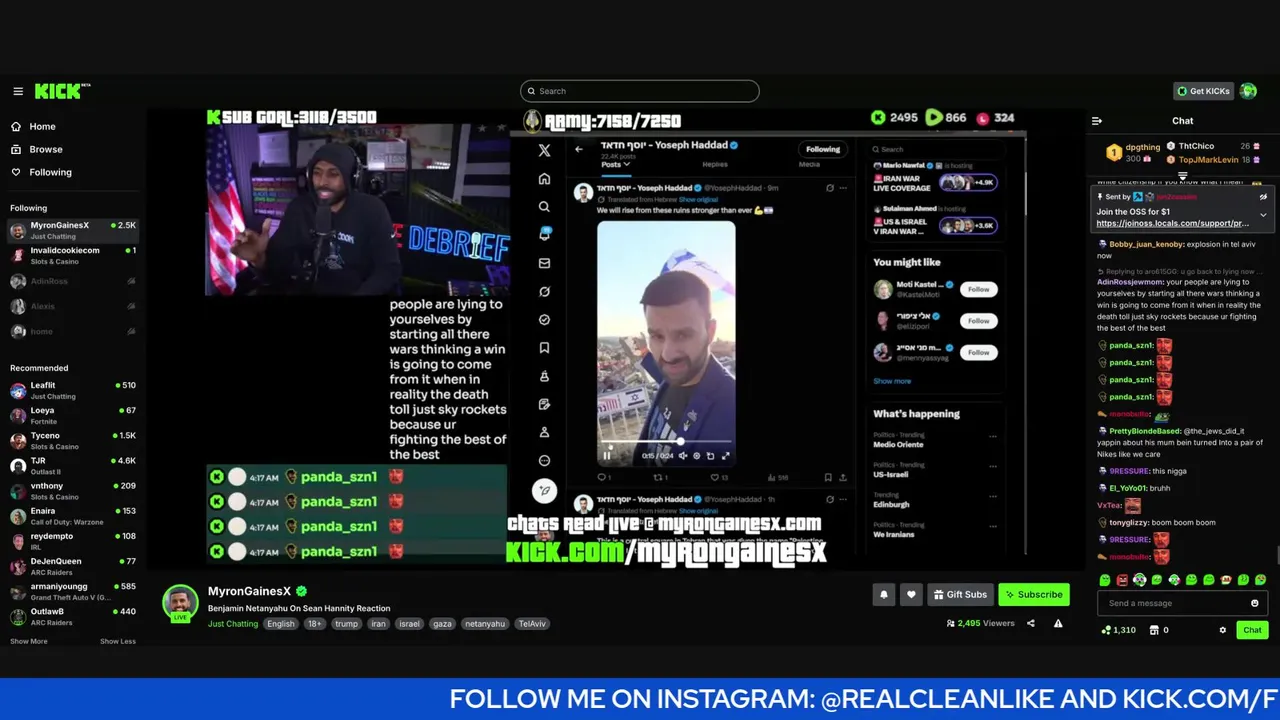
Task: Select the English tag
Action: click(x=281, y=624)
